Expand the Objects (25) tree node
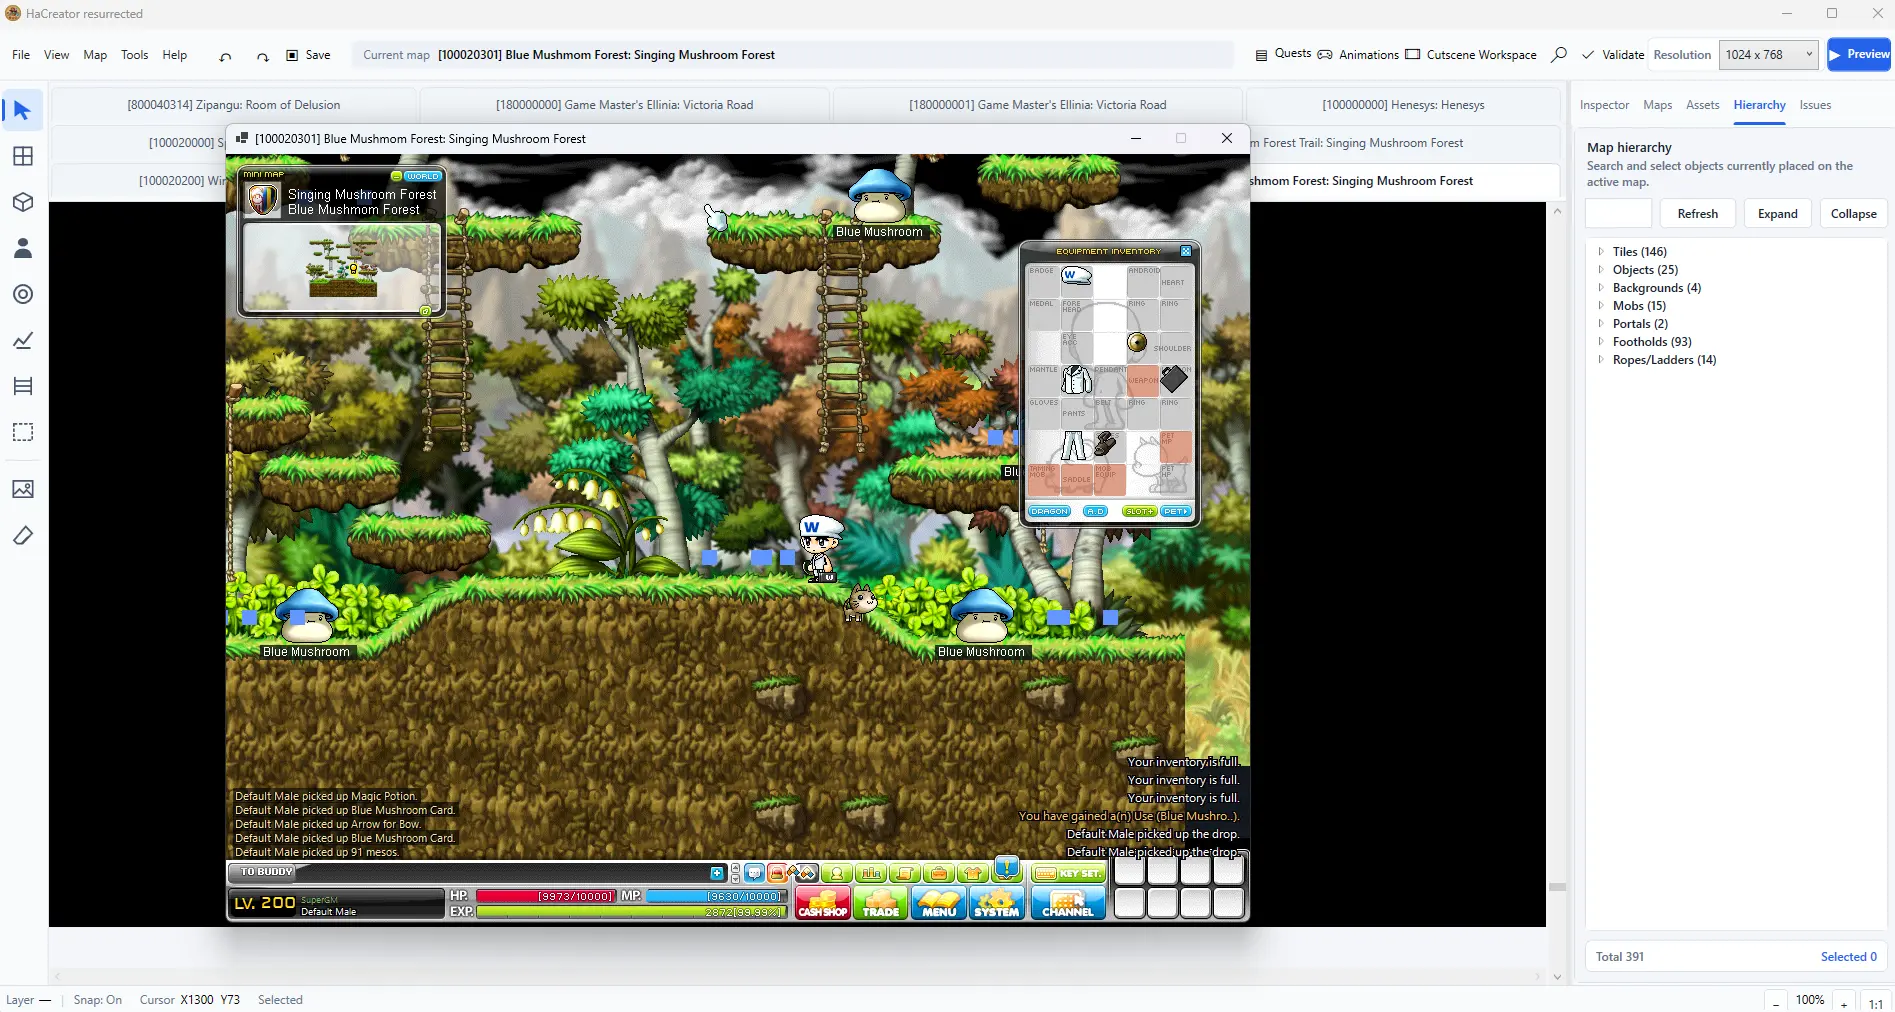1895x1012 pixels. [1601, 270]
